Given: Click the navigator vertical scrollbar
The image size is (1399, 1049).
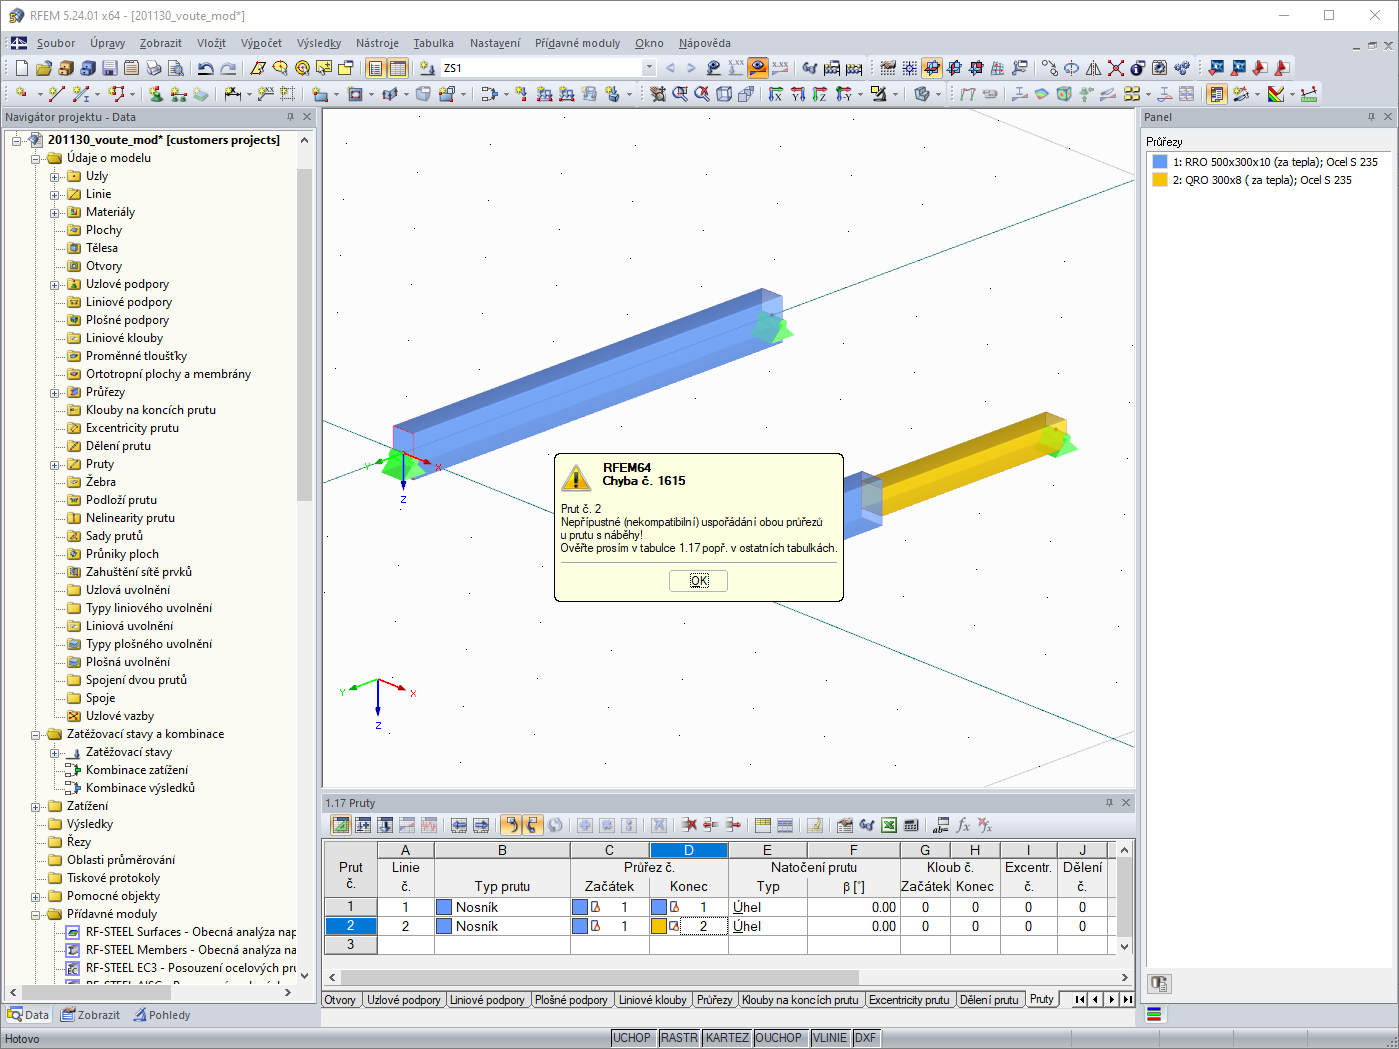Looking at the screenshot, I should click(305, 334).
